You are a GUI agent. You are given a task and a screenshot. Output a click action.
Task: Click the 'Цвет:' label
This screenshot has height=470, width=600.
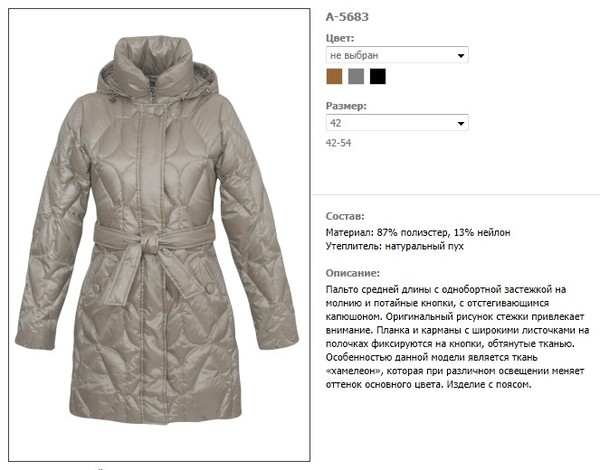[x=340, y=38]
